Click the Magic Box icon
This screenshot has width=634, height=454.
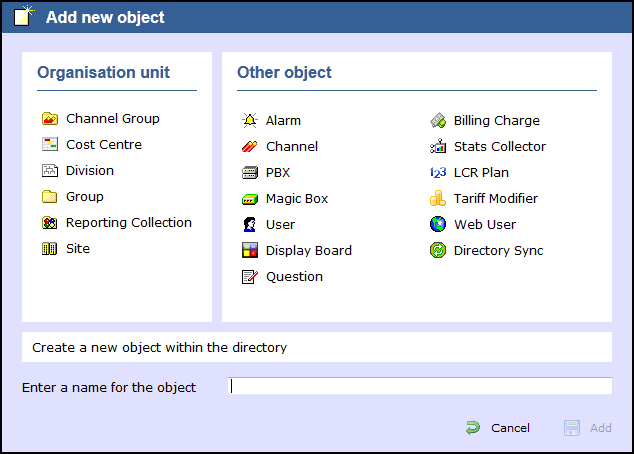250,199
